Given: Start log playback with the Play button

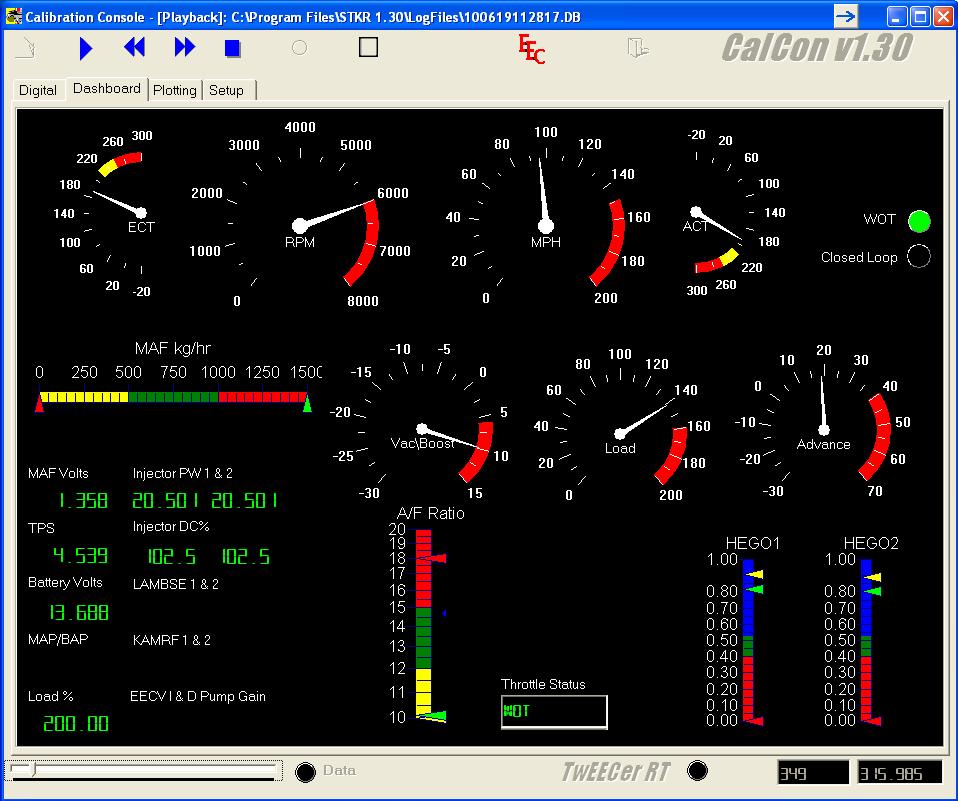Looking at the screenshot, I should (86, 48).
